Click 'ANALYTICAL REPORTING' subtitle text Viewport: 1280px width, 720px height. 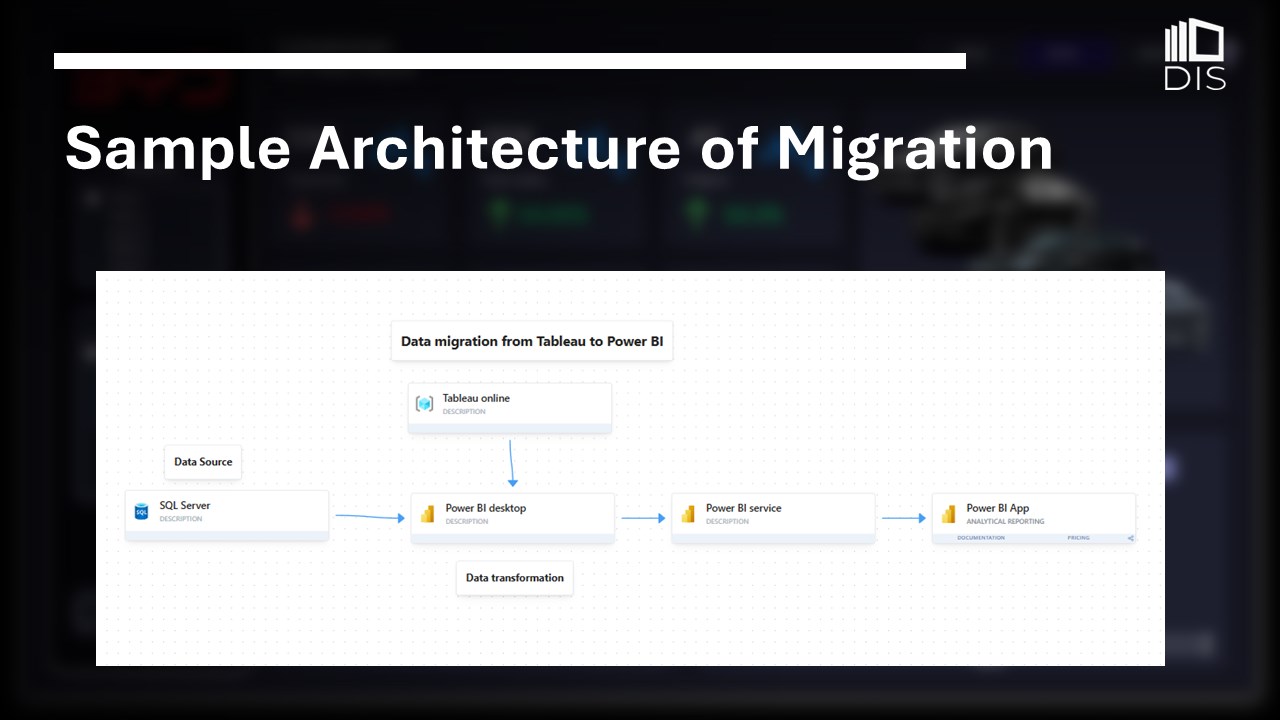(1005, 521)
